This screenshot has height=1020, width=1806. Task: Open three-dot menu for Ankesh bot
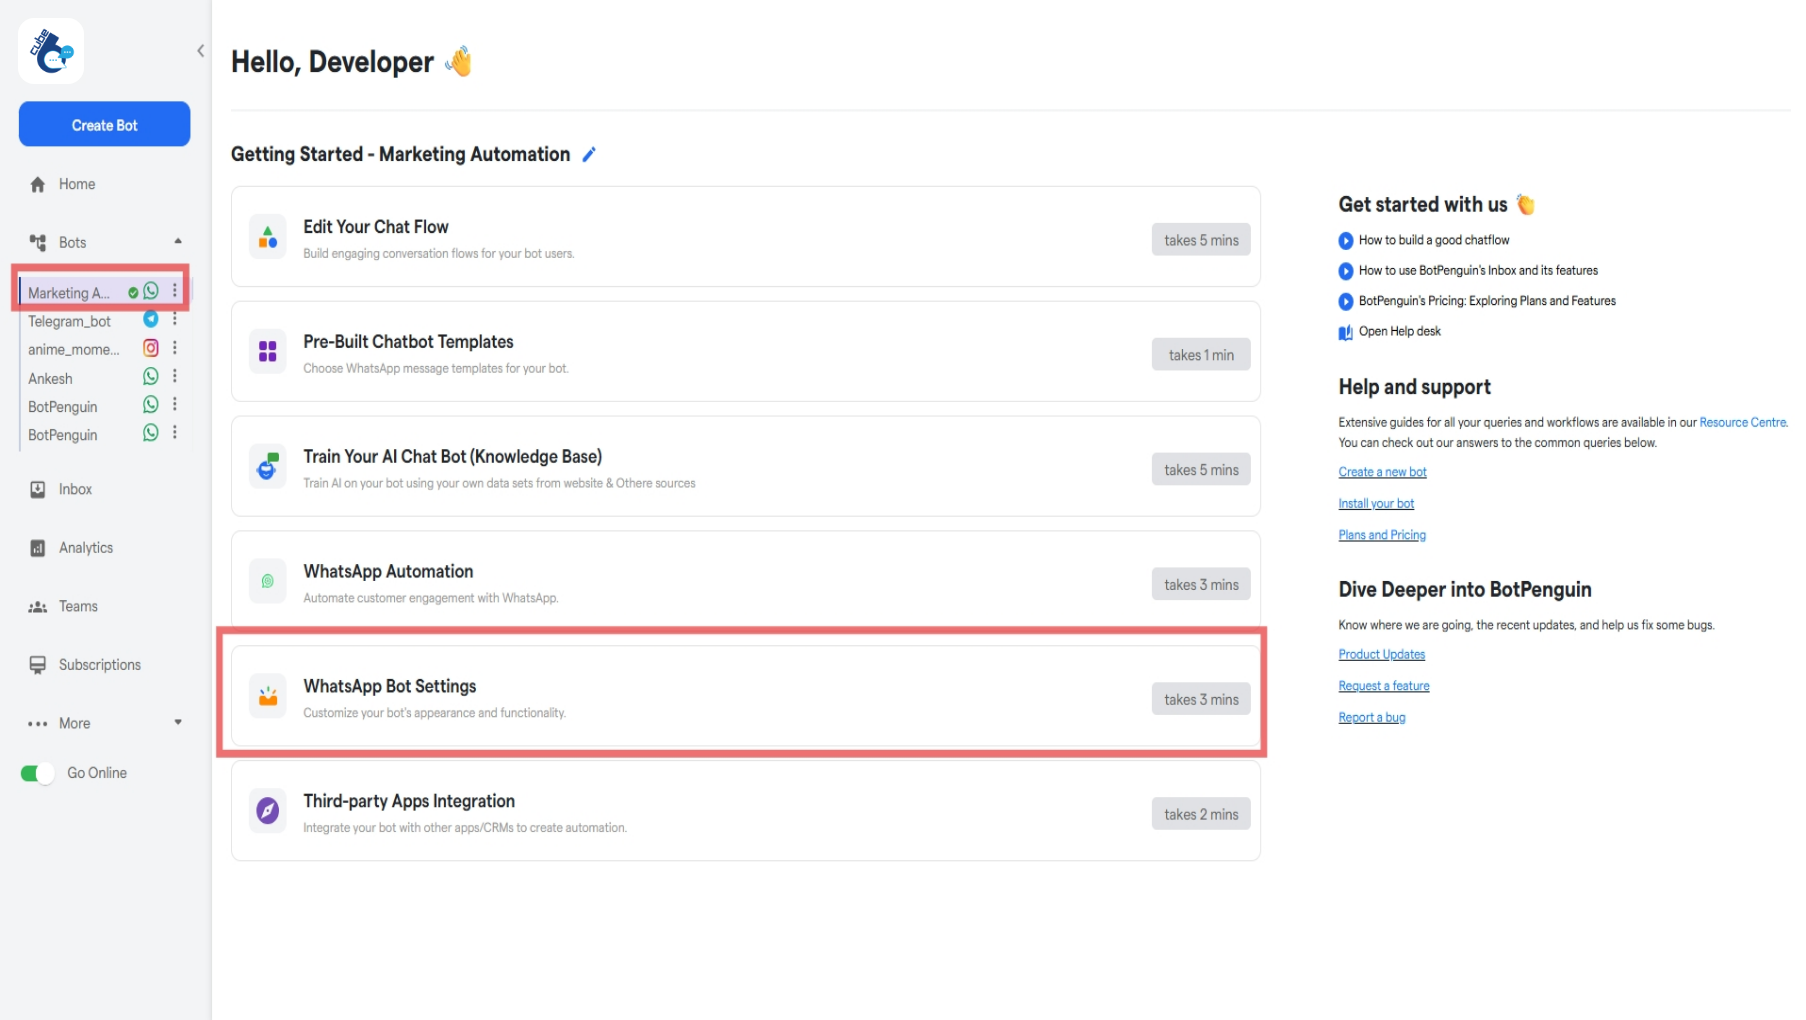pos(175,376)
